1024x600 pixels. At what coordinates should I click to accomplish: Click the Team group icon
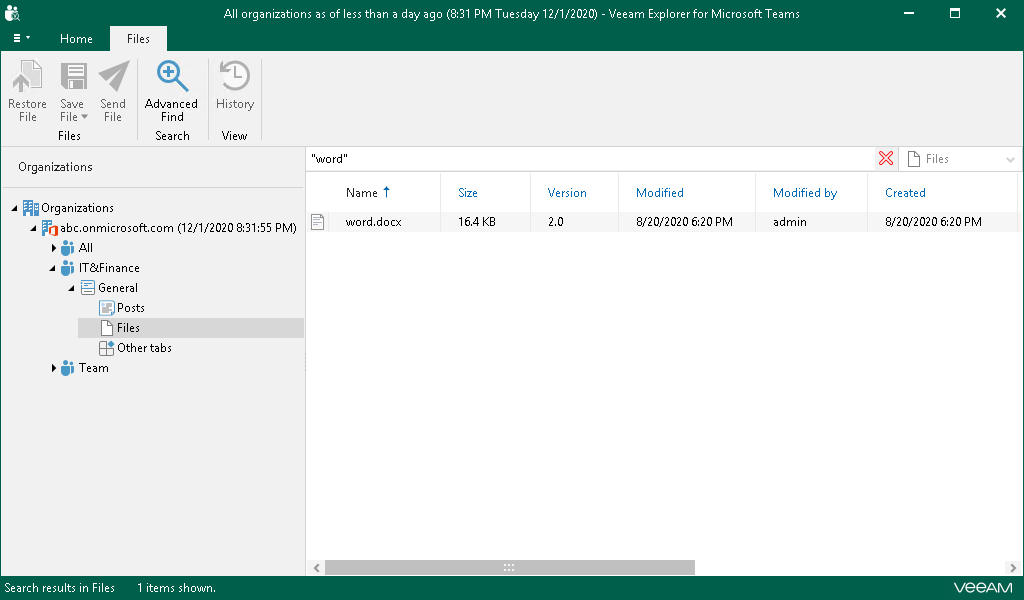click(67, 368)
